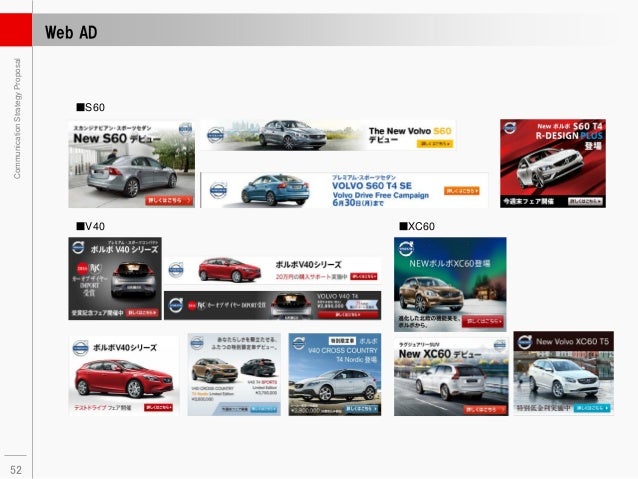The width and height of the screenshot is (638, 479).
Task: Click blue button beside 特別低金利実施中 text
Action: pos(592,408)
